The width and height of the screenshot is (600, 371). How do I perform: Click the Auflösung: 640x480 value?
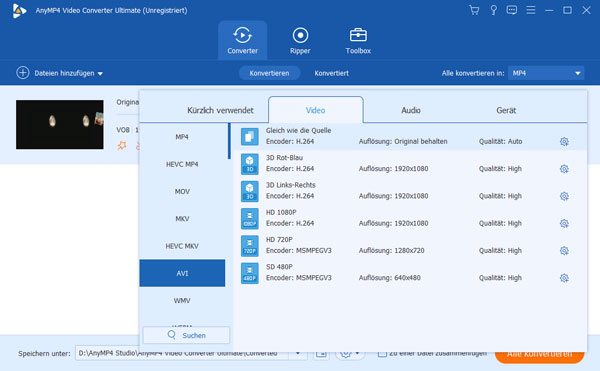click(x=390, y=278)
